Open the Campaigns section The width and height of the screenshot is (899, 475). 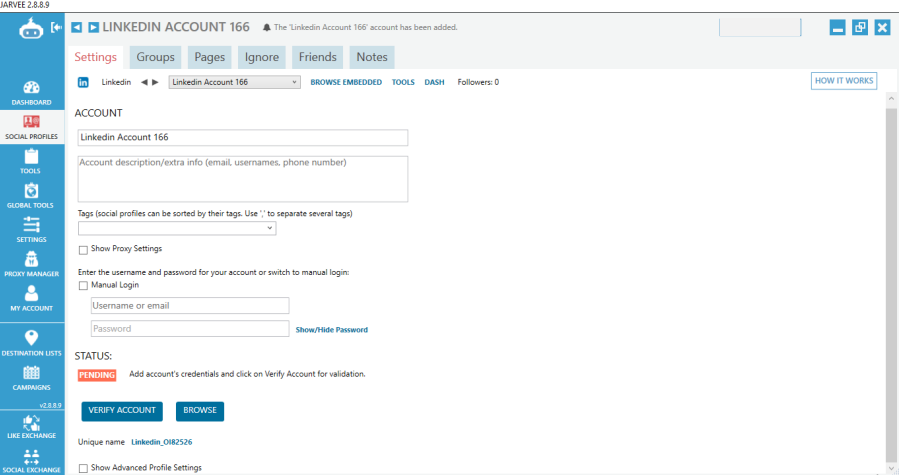click(x=32, y=378)
